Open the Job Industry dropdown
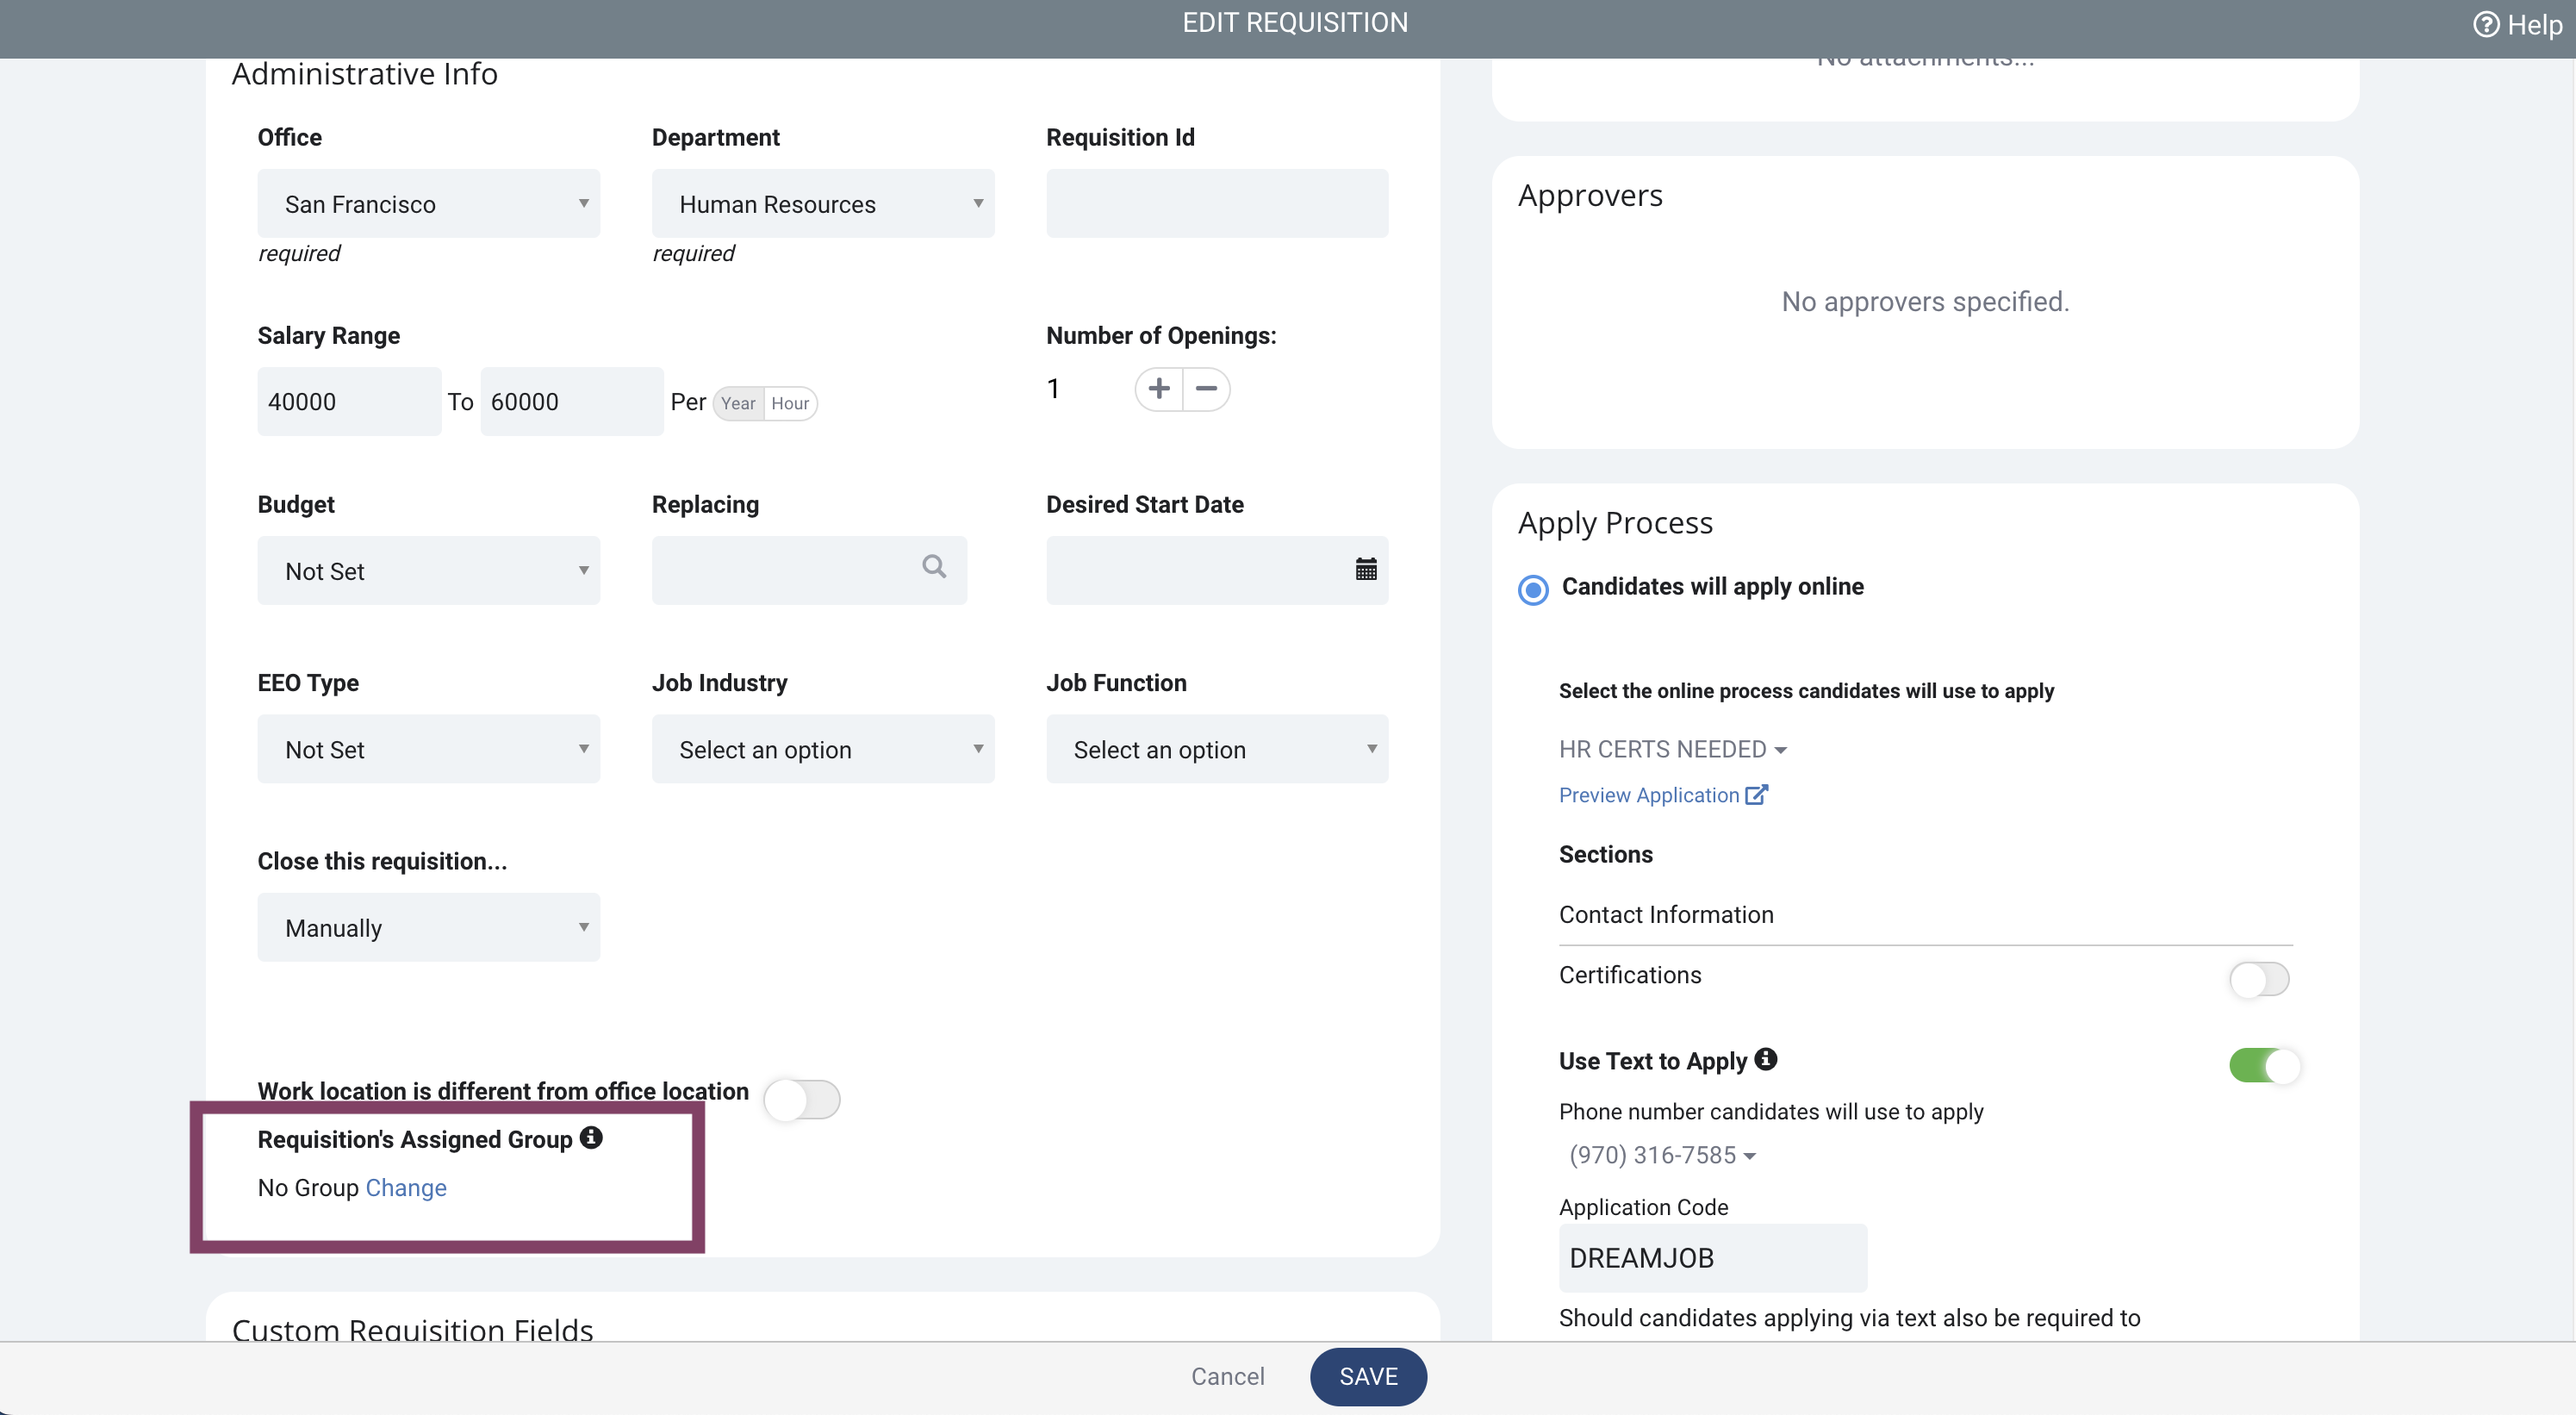 pyautogui.click(x=823, y=748)
